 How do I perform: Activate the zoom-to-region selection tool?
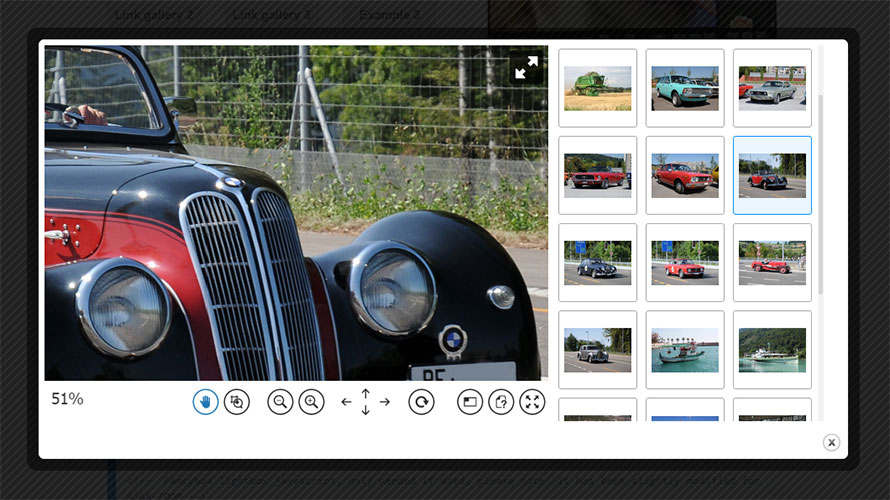(237, 402)
